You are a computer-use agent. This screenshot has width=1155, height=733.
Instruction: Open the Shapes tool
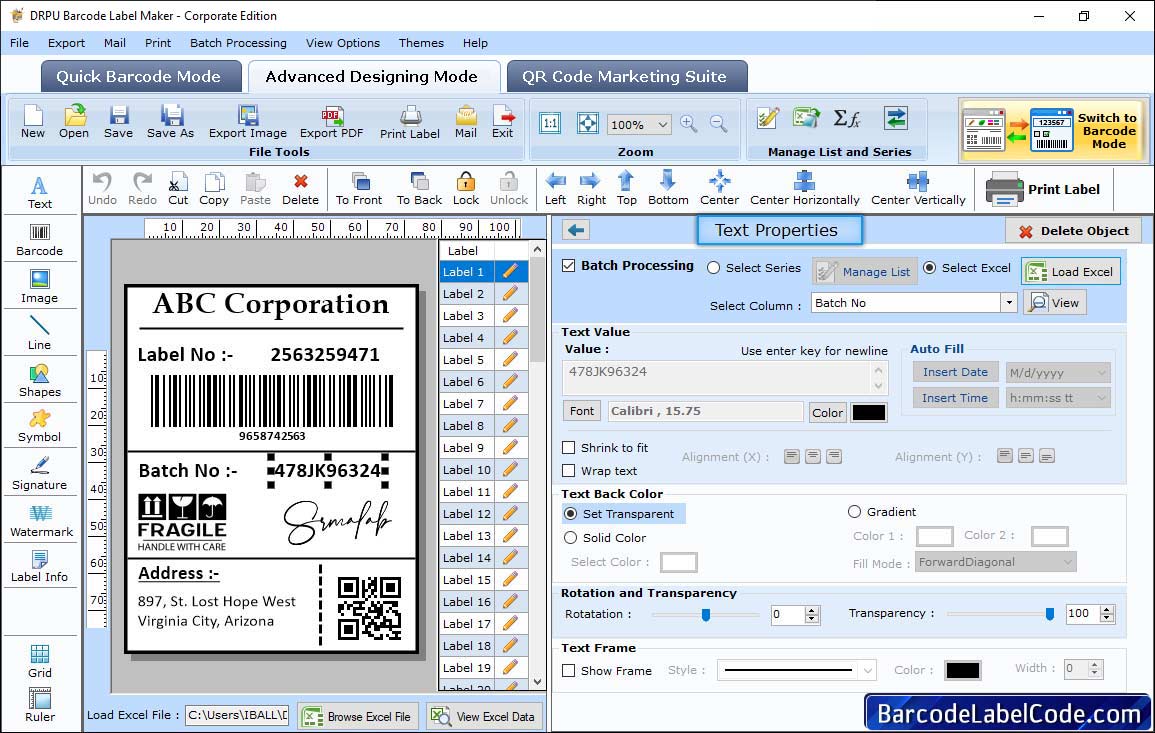(x=40, y=380)
